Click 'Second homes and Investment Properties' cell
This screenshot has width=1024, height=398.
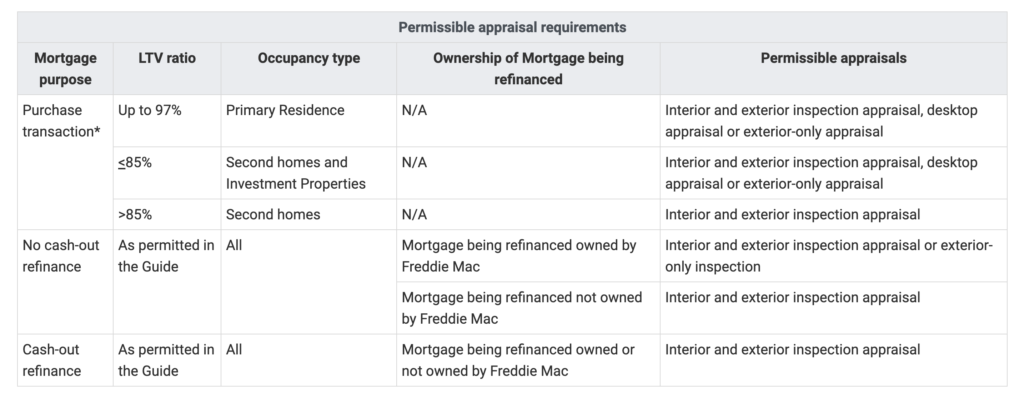(x=308, y=173)
